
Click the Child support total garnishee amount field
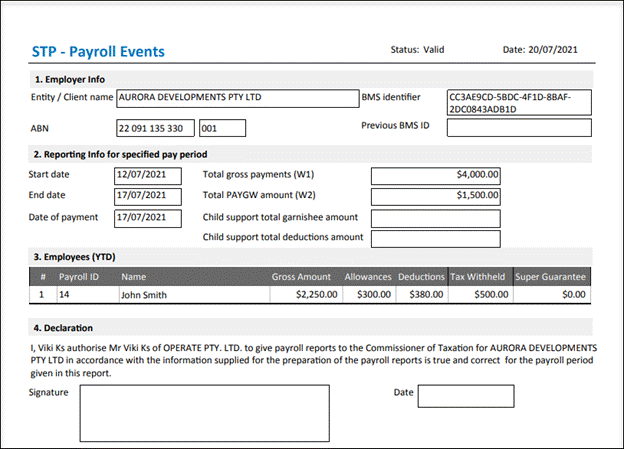[x=435, y=217]
